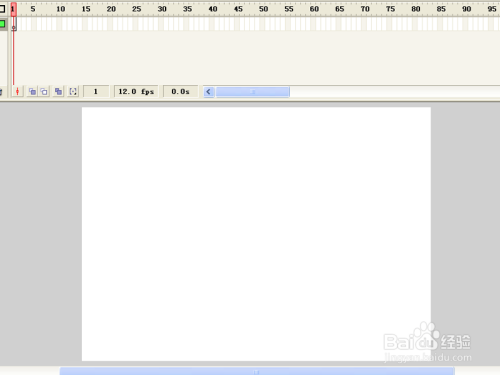This screenshot has height=375, width=500.
Task: Enable Onion Skin Outlines button
Action: coord(44,91)
